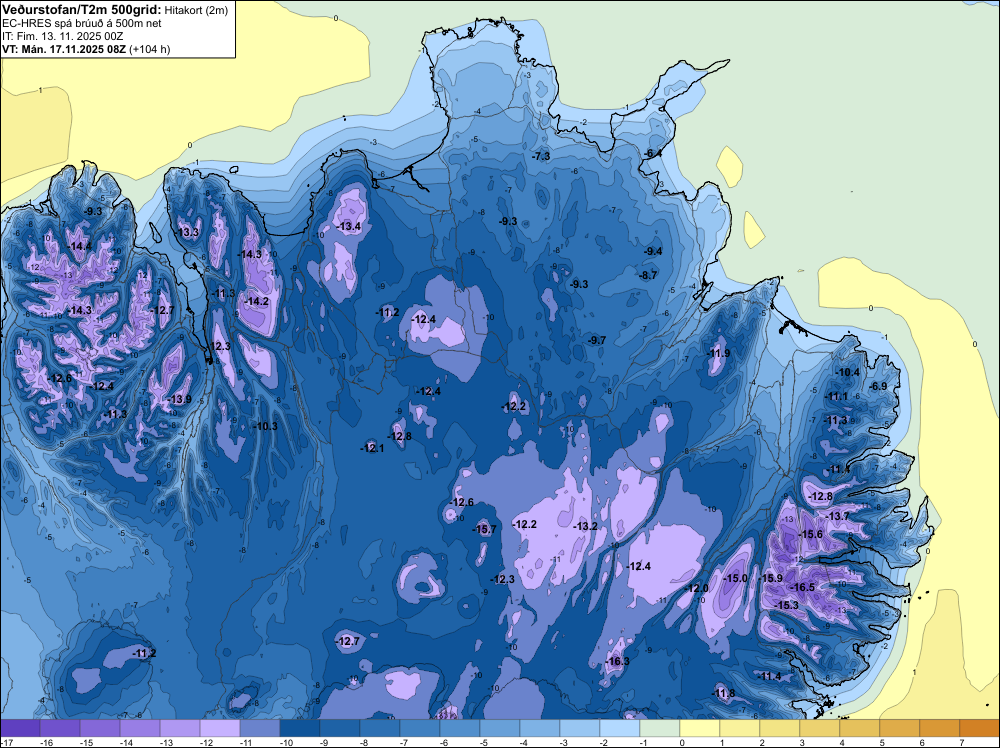Image resolution: width=1000 pixels, height=748 pixels.
Task: Click the -14.2 temperature label
Action: click(256, 301)
